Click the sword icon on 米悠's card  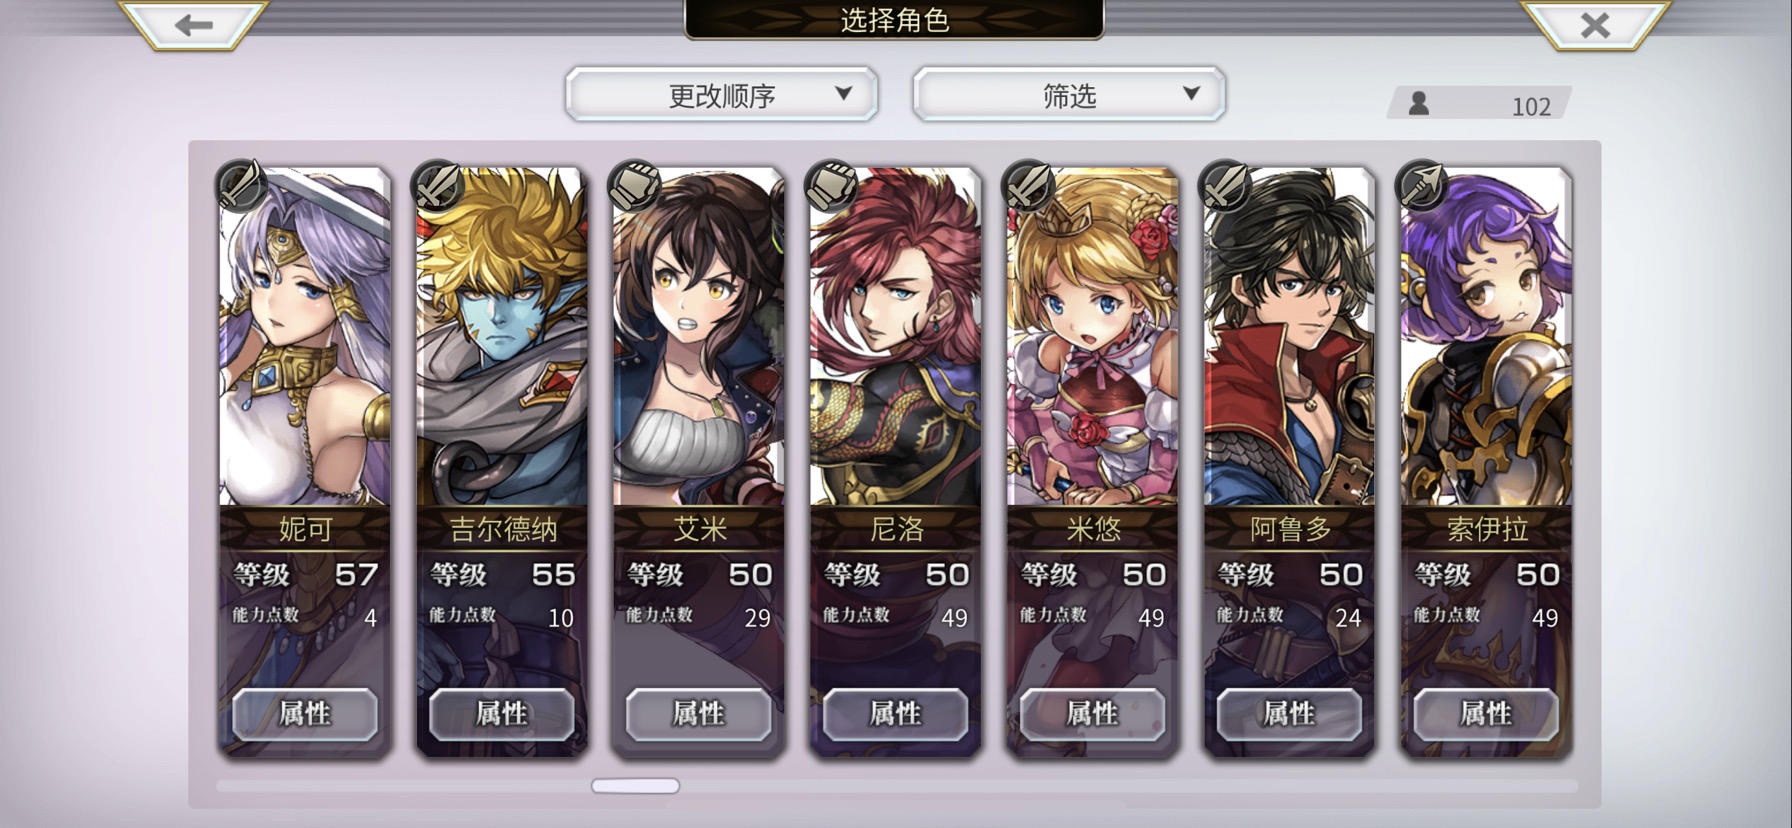pos(1029,184)
